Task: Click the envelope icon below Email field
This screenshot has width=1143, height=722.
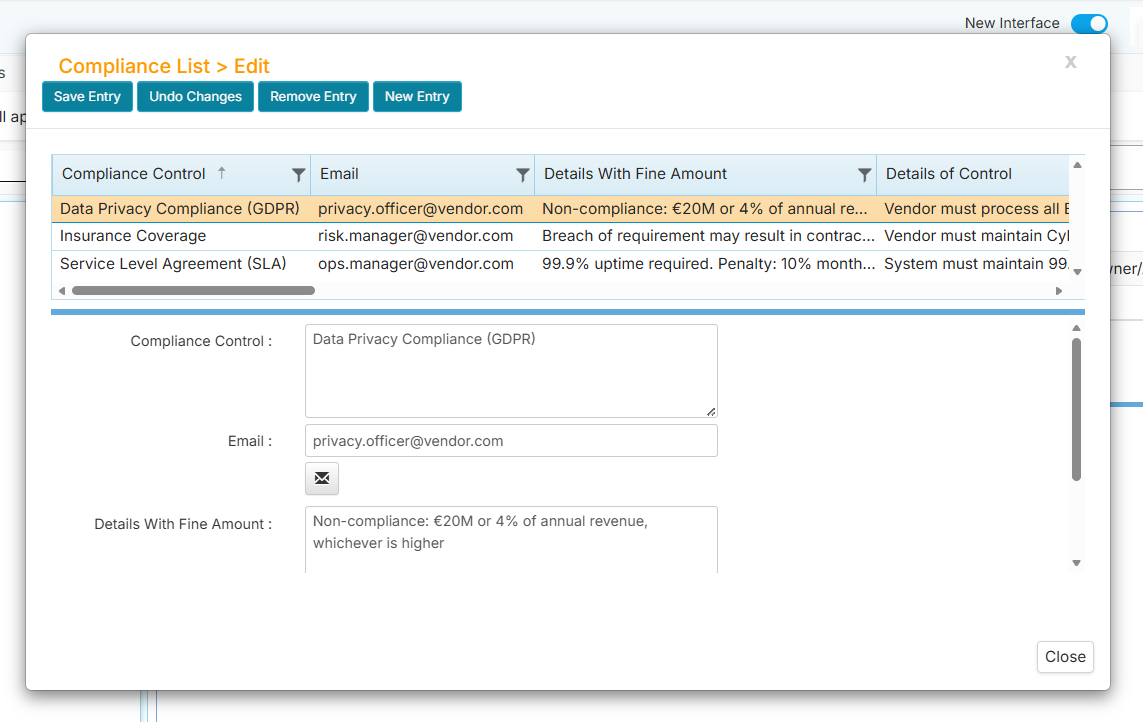Action: (x=322, y=478)
